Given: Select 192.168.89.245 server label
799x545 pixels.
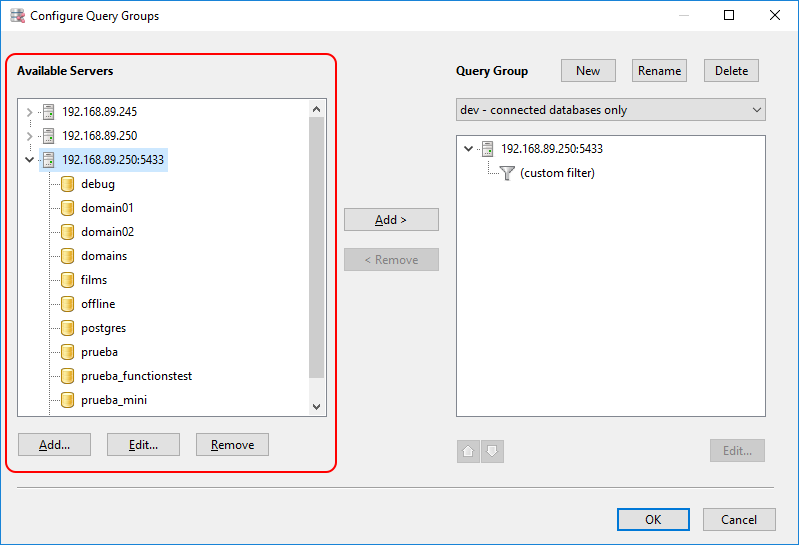Looking at the screenshot, I should 100,112.
